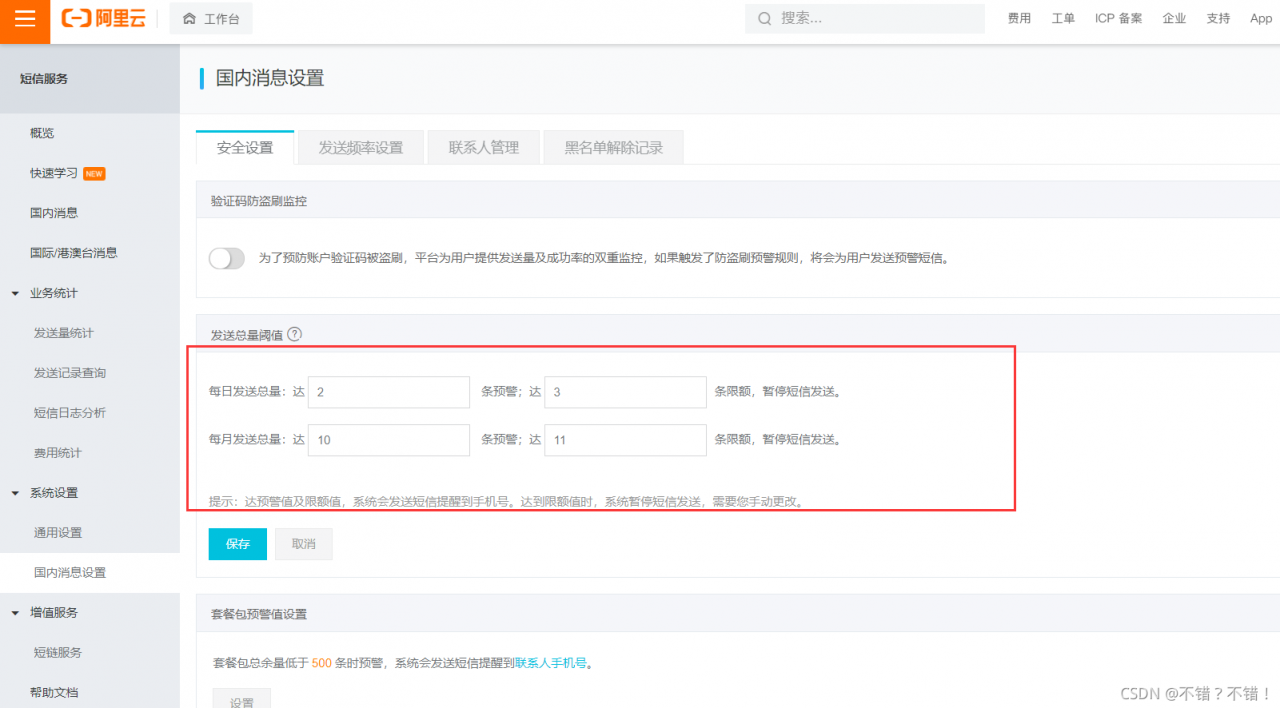Open 国际/港澳台消息 in the sidebar
The width and height of the screenshot is (1280, 708).
coord(73,253)
